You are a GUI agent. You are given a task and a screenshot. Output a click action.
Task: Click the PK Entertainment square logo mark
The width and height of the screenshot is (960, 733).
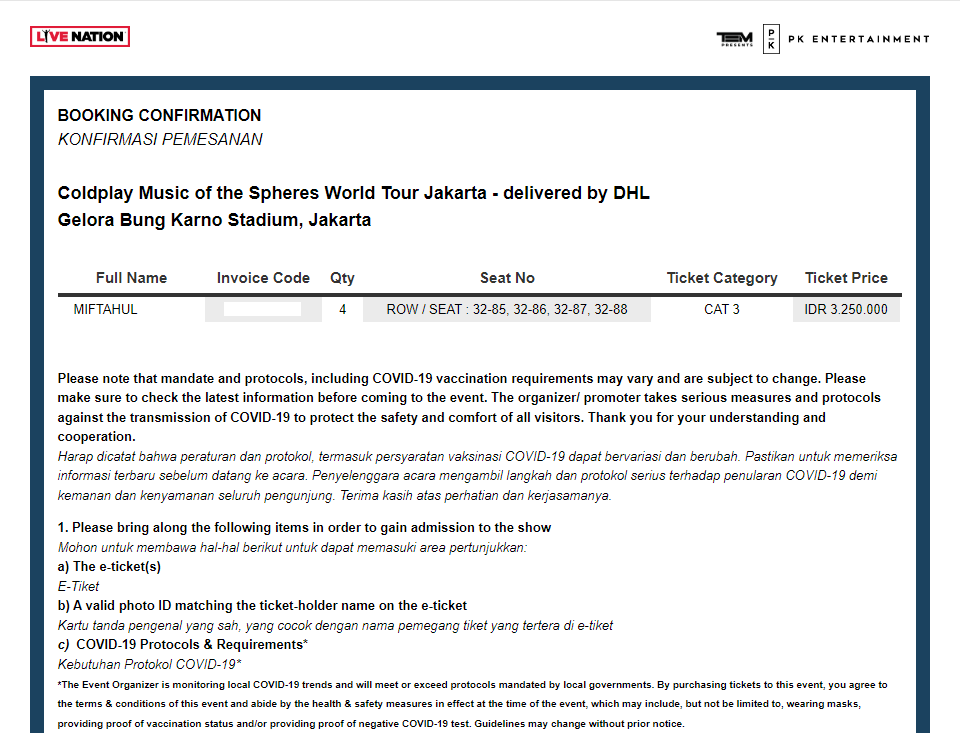pyautogui.click(x=771, y=39)
